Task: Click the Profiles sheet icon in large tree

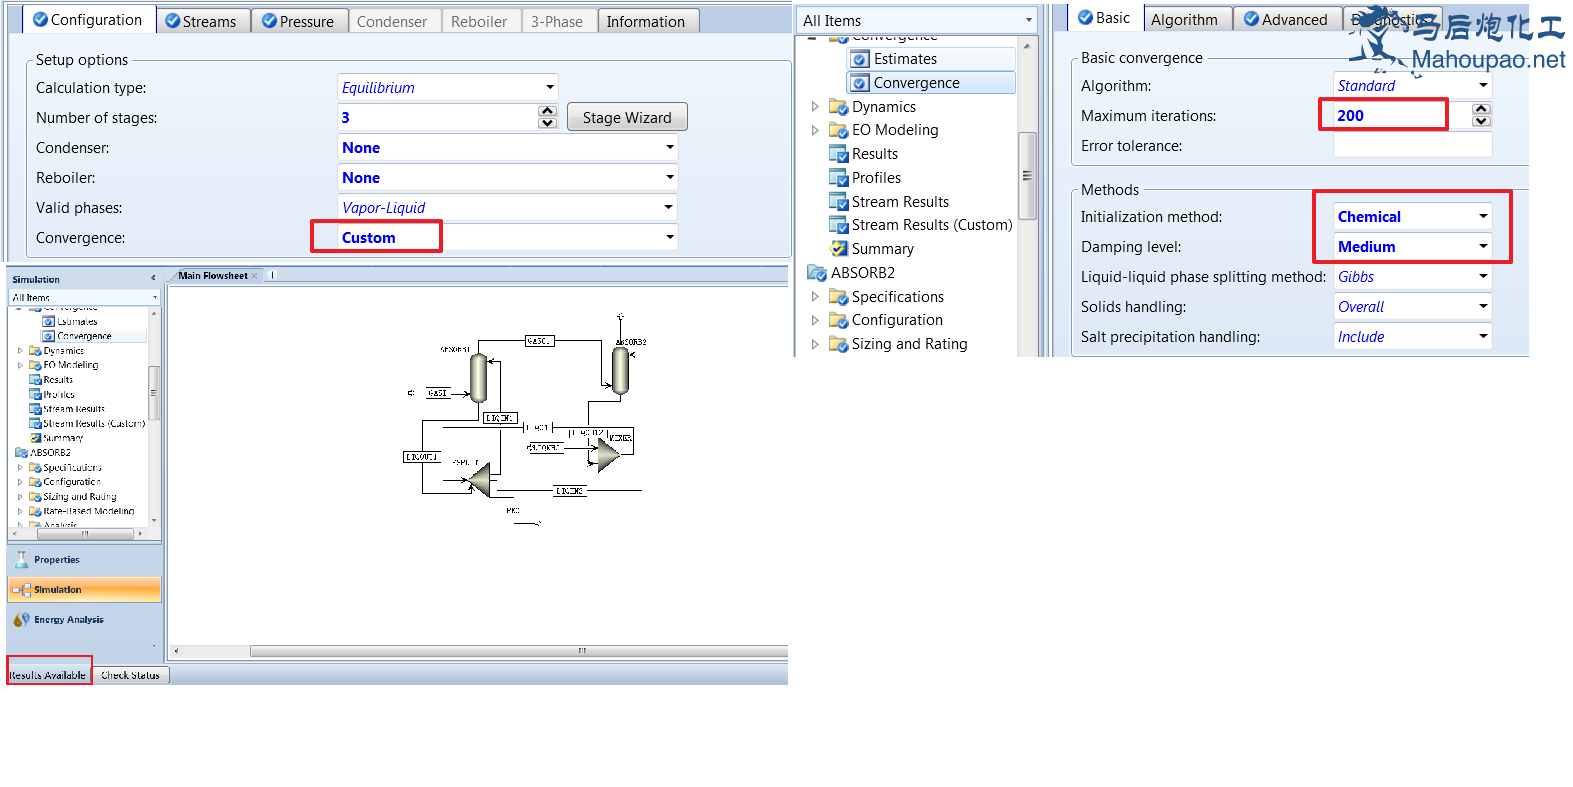Action: click(x=838, y=178)
